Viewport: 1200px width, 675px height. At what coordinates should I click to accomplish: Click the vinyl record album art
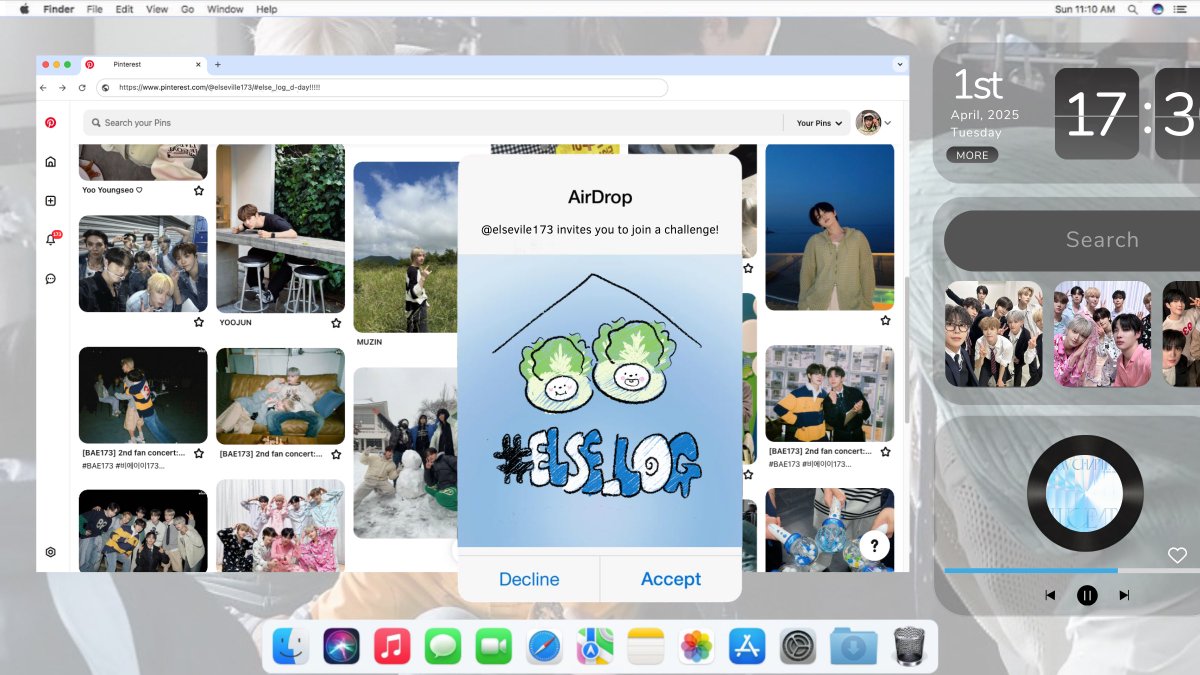1085,493
